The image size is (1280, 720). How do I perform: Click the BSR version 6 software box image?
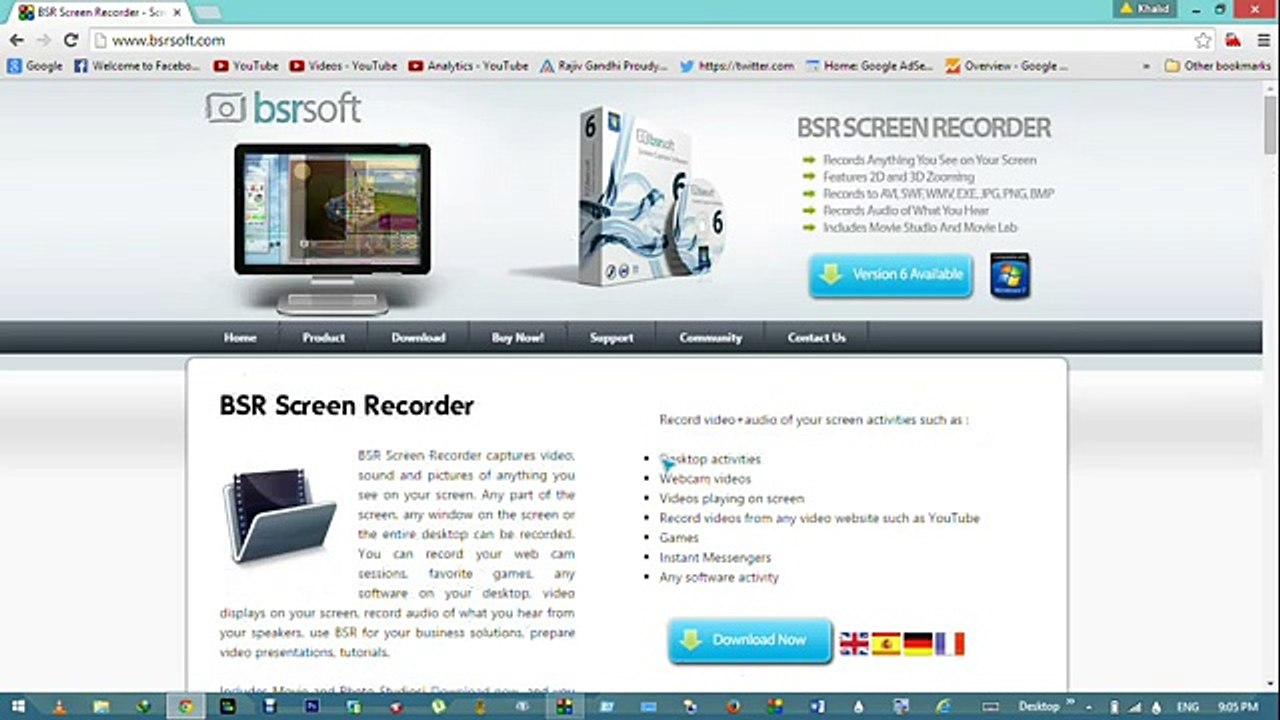pyautogui.click(x=650, y=195)
